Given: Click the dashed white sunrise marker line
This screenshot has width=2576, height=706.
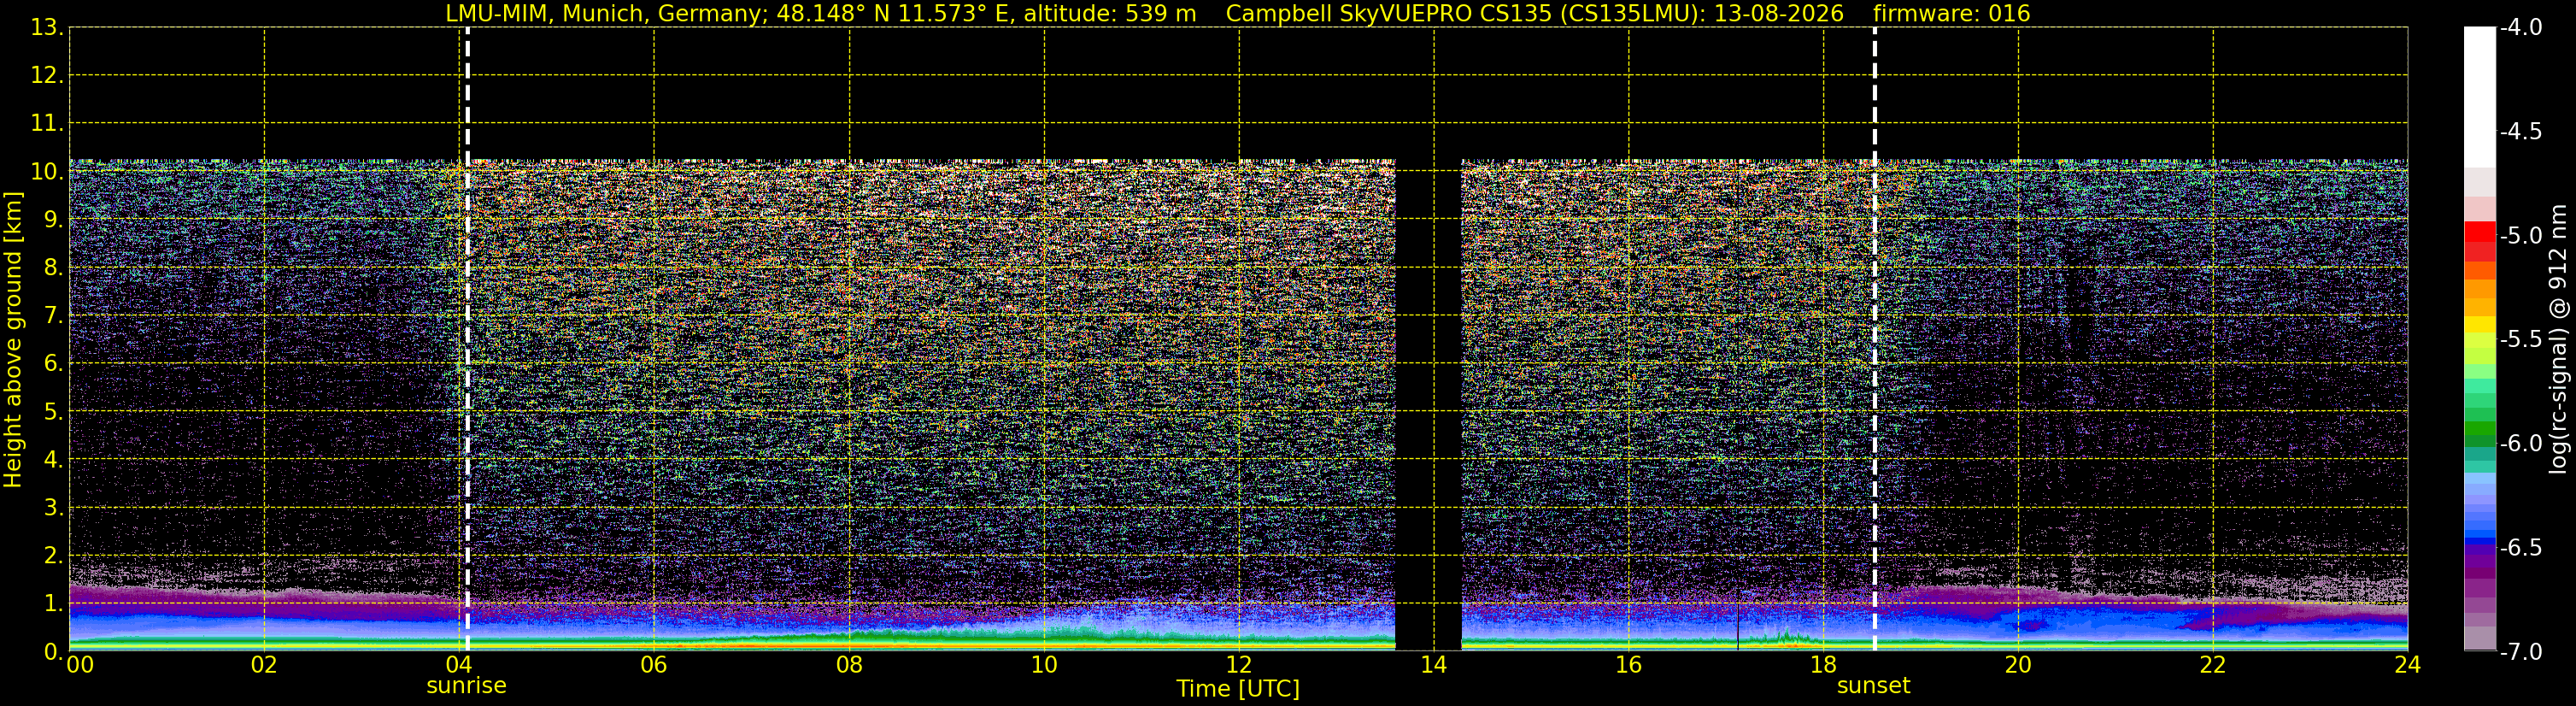Looking at the screenshot, I should pyautogui.click(x=467, y=339).
